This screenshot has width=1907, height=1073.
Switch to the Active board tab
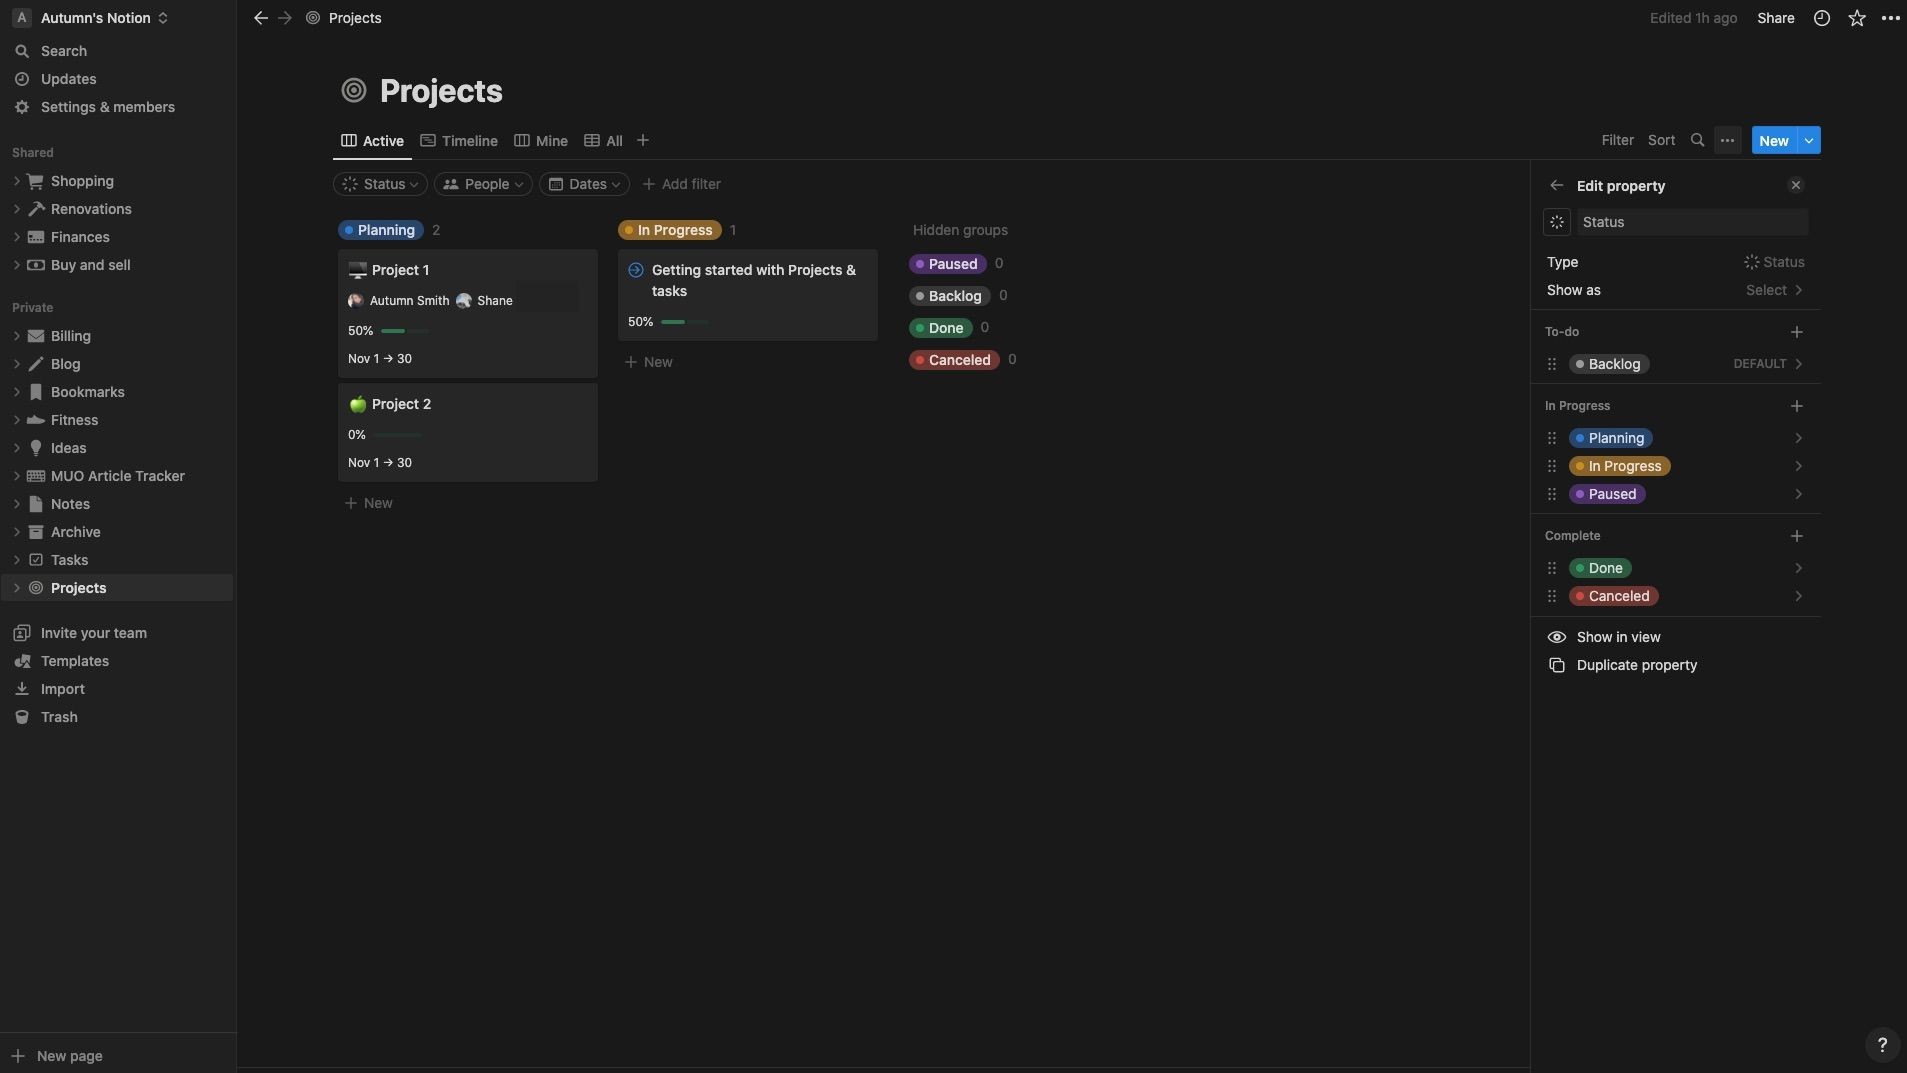pos(372,140)
